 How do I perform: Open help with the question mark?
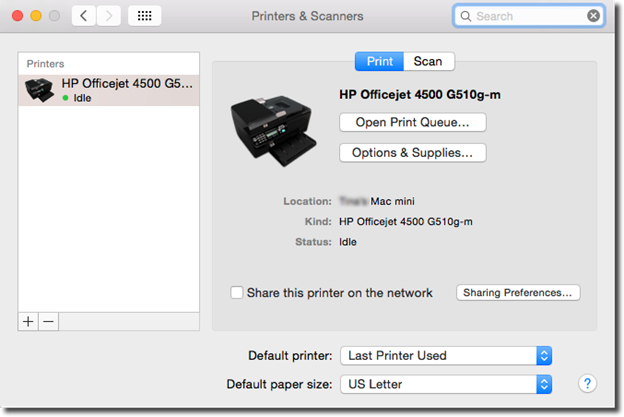[587, 384]
